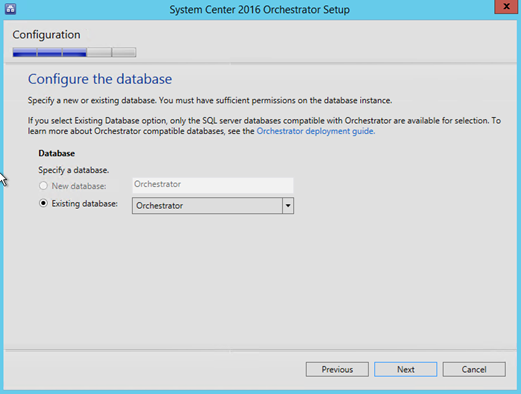The height and width of the screenshot is (394, 521).
Task: Select the New database radio button
Action: point(43,186)
